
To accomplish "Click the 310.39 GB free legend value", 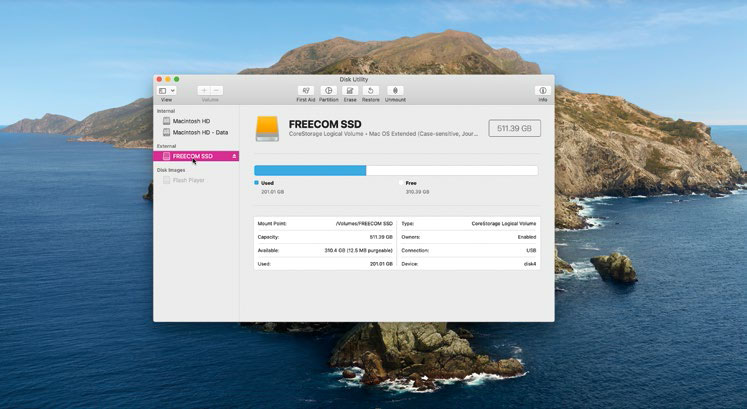I will (417, 192).
